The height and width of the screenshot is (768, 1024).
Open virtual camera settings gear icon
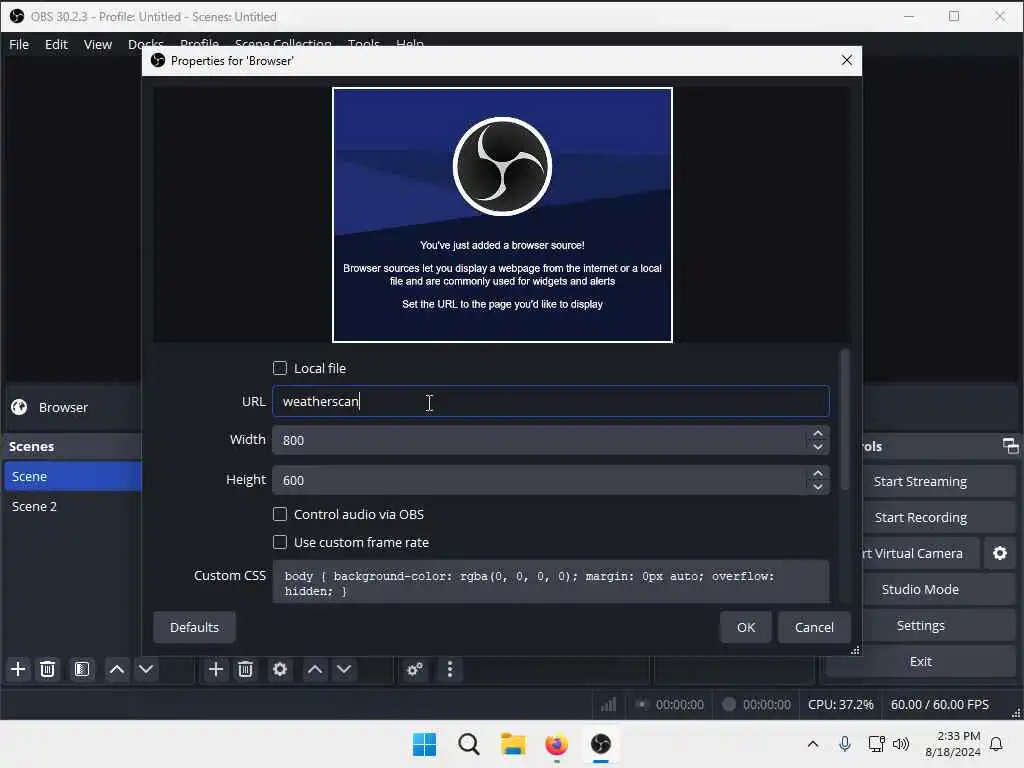1000,553
